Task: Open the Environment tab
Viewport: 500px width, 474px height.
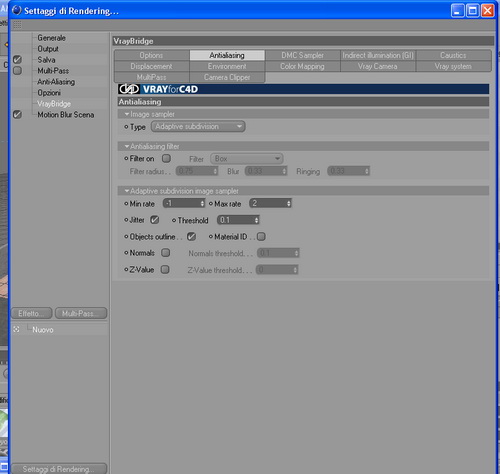Action: pos(227,66)
